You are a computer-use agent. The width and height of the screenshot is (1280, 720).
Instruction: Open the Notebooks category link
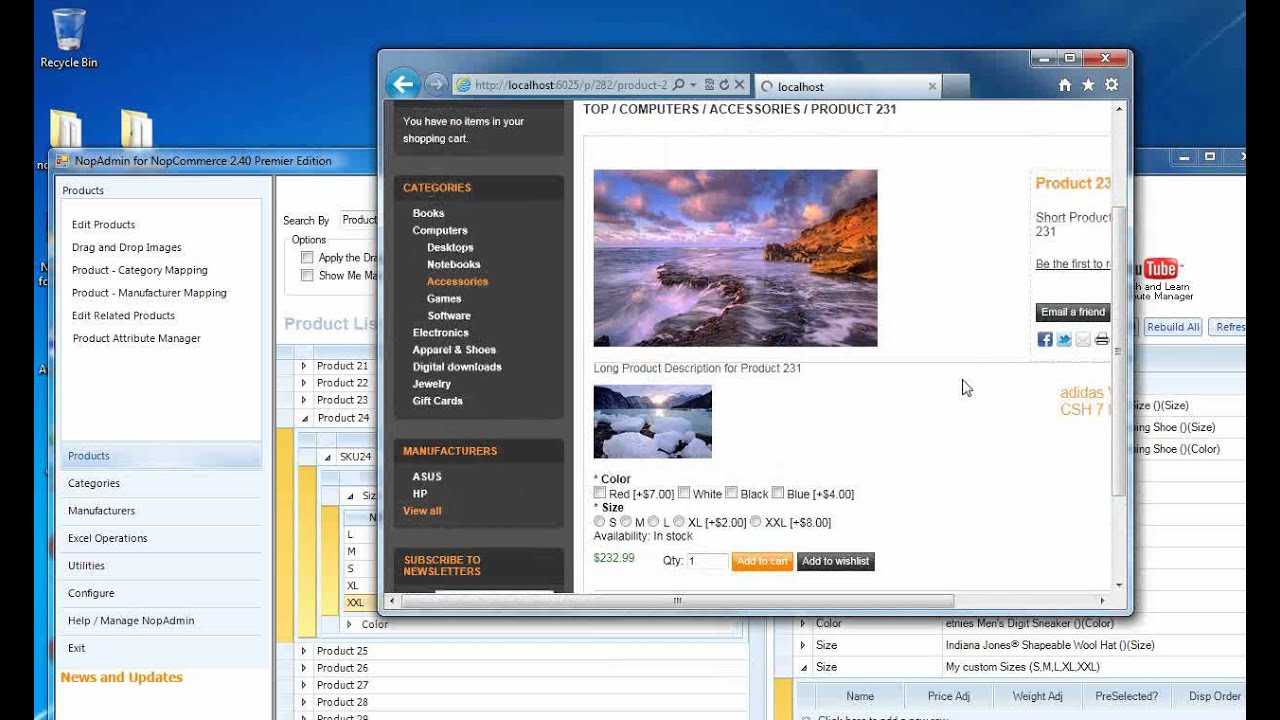454,264
